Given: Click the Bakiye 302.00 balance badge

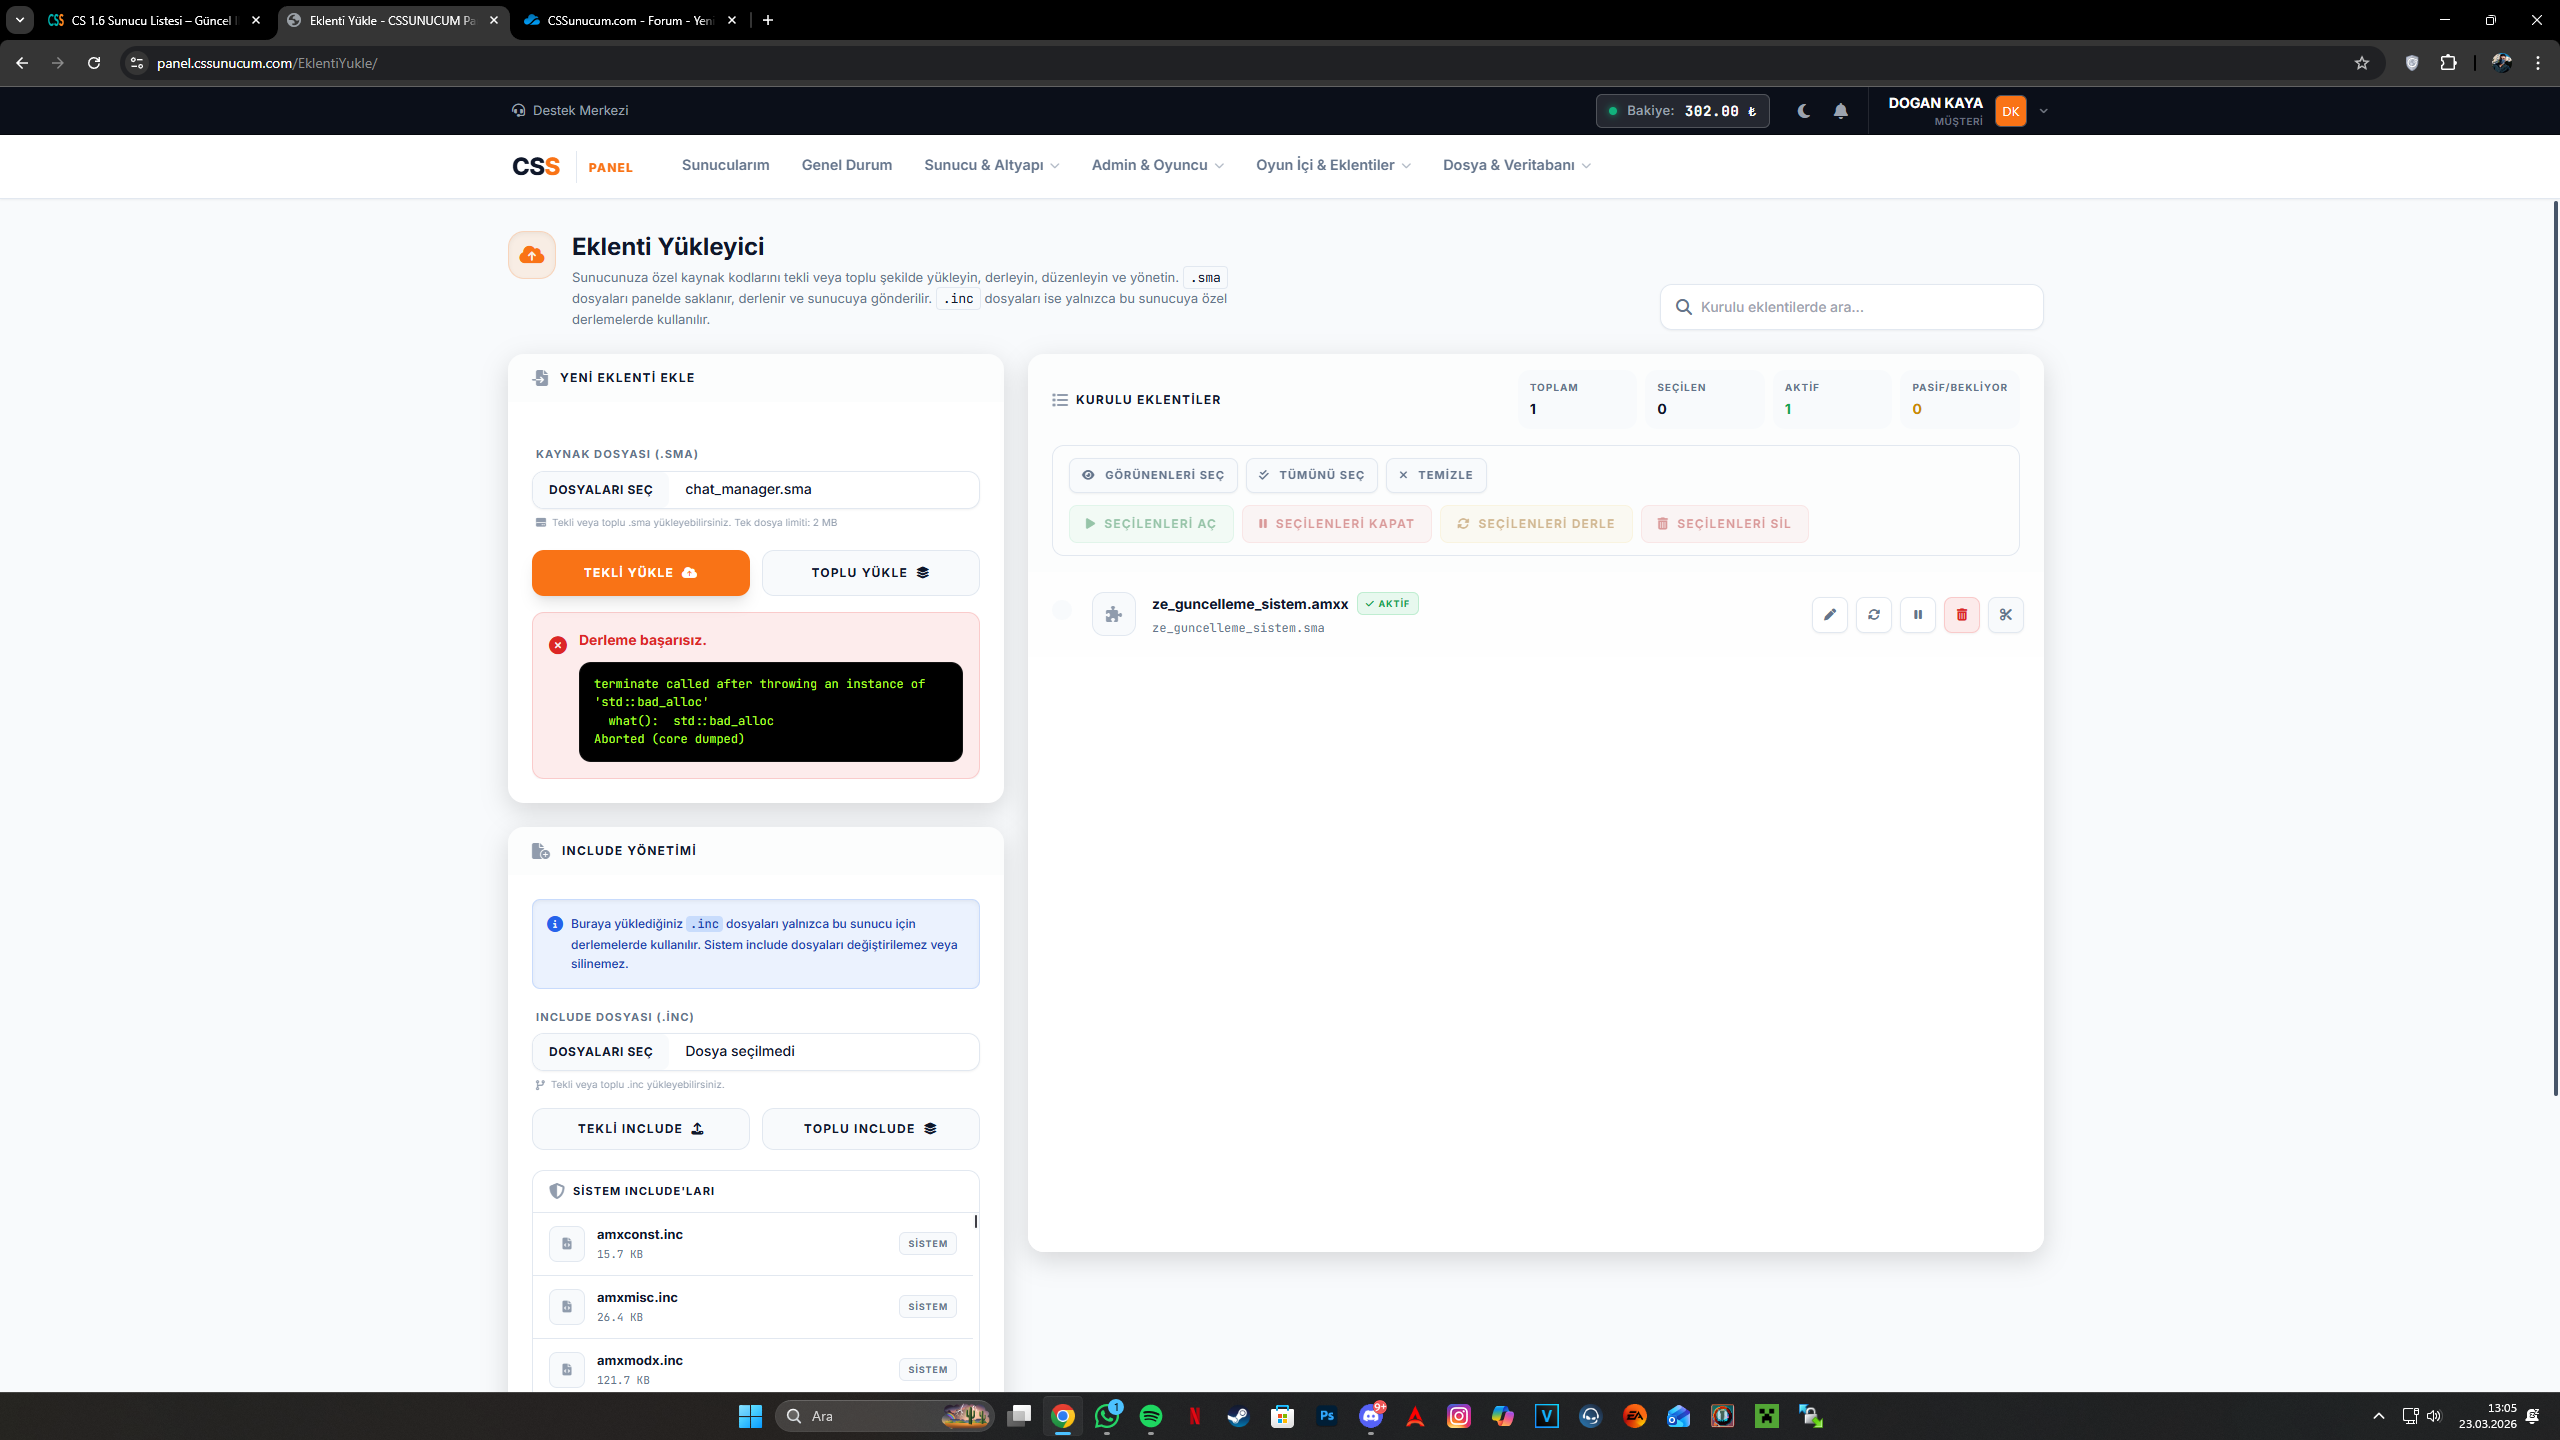Looking at the screenshot, I should coord(1682,111).
